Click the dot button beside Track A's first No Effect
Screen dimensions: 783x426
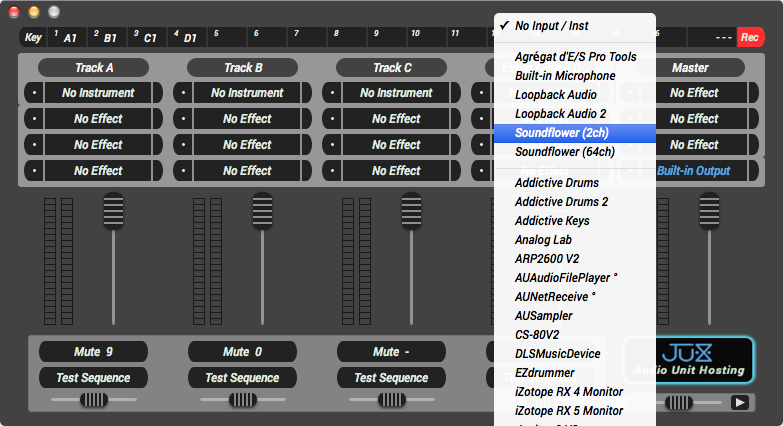click(x=34, y=119)
